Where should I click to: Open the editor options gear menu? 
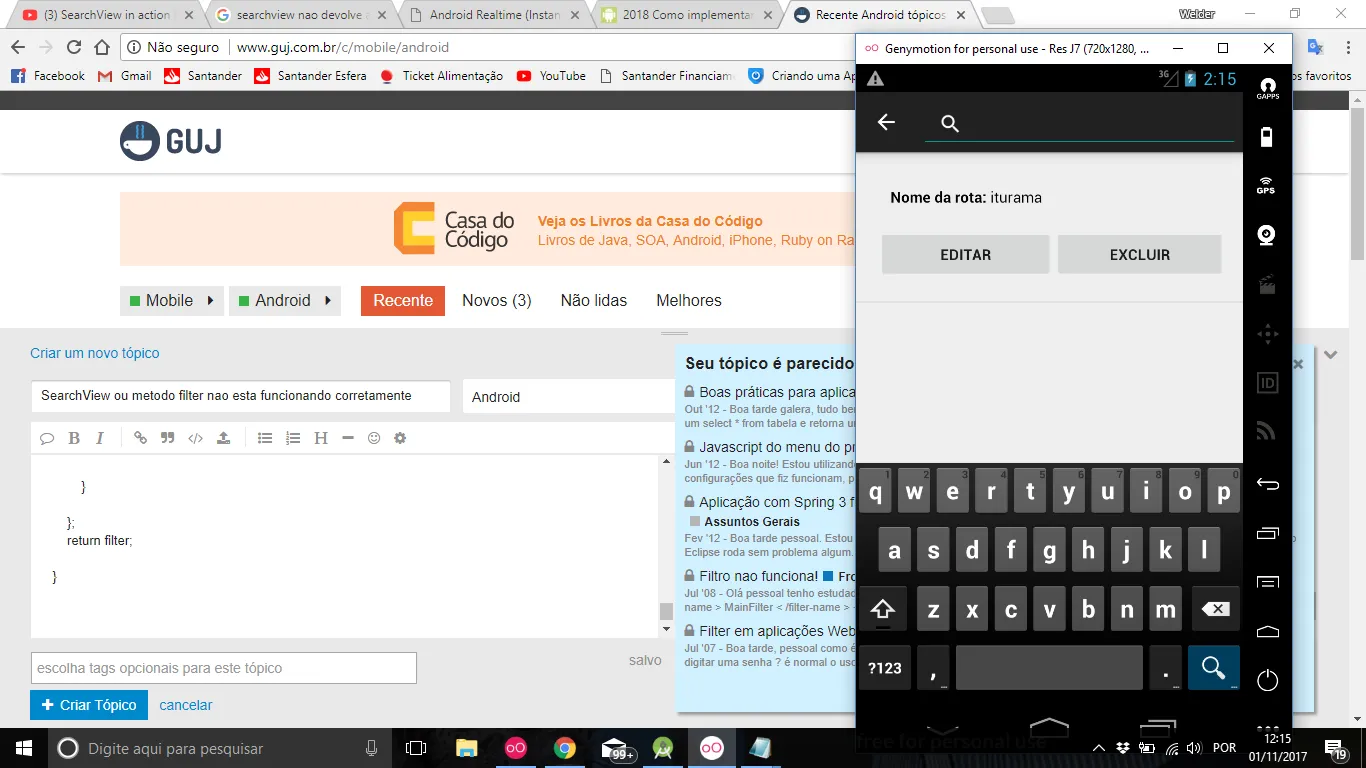coord(400,438)
